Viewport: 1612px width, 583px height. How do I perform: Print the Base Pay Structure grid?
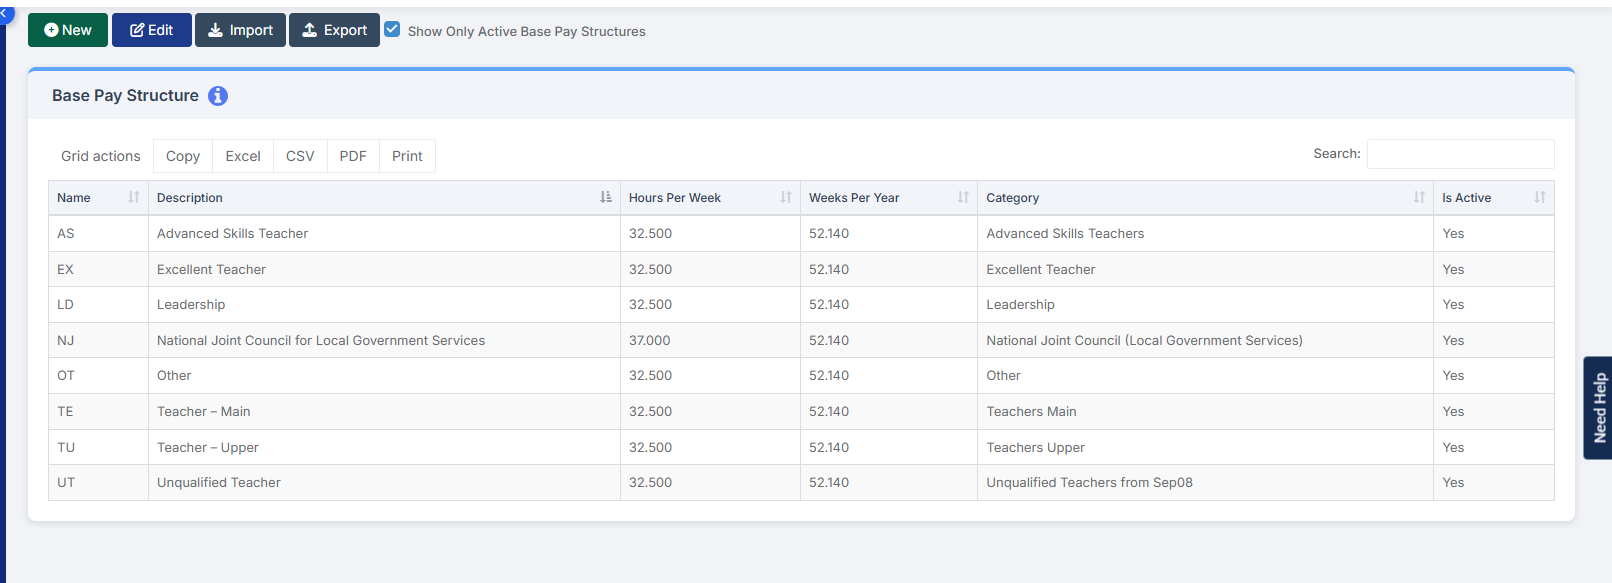coord(407,156)
